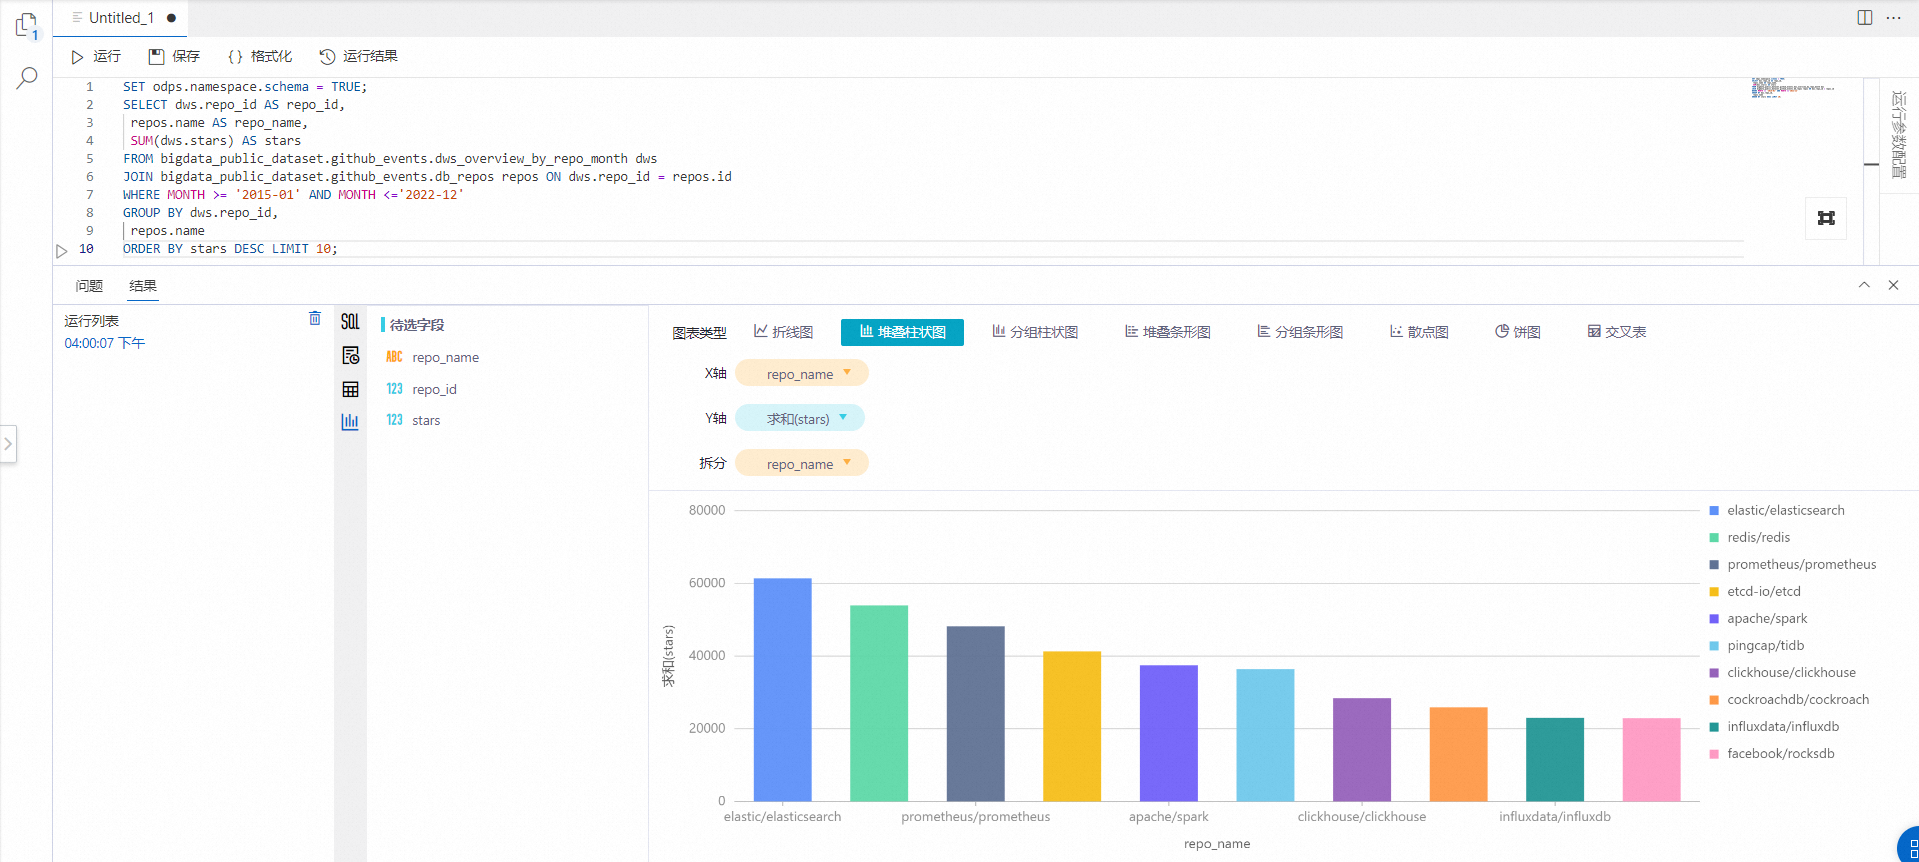
Task: Click the run line arrow beside line 10
Action: [x=62, y=250]
